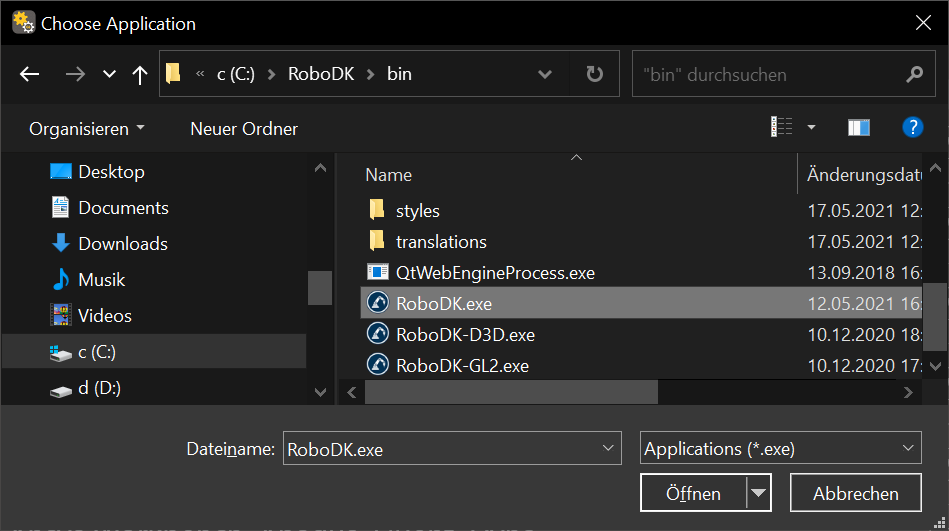This screenshot has height=531, width=949.
Task: Click the Abbrechen button
Action: pyautogui.click(x=856, y=493)
